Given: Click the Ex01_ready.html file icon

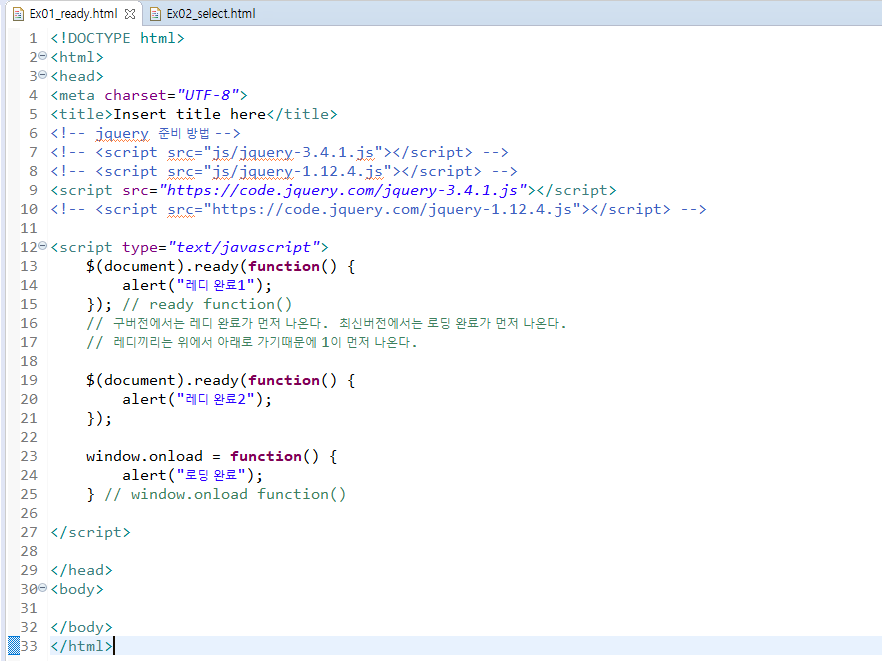Looking at the screenshot, I should coord(18,14).
